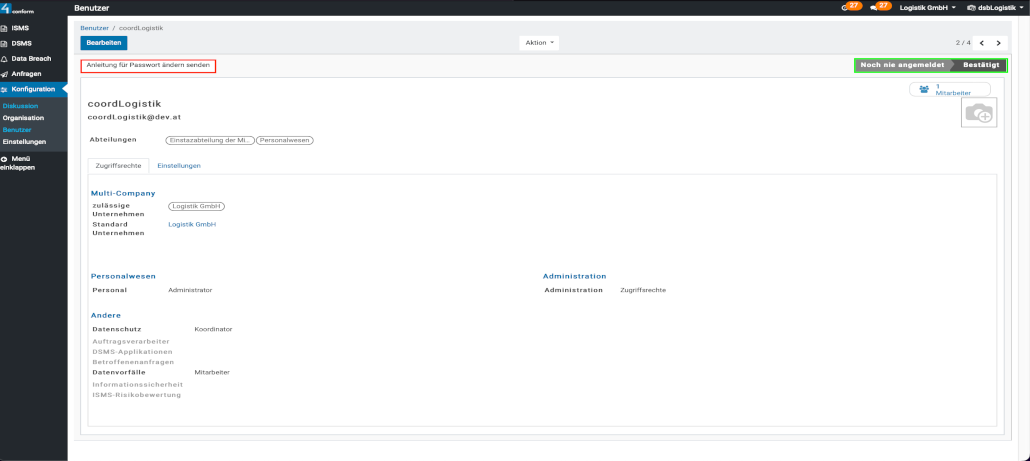Open the dsbLogistik user menu
Viewport: 1030px width, 461px height.
(994, 8)
